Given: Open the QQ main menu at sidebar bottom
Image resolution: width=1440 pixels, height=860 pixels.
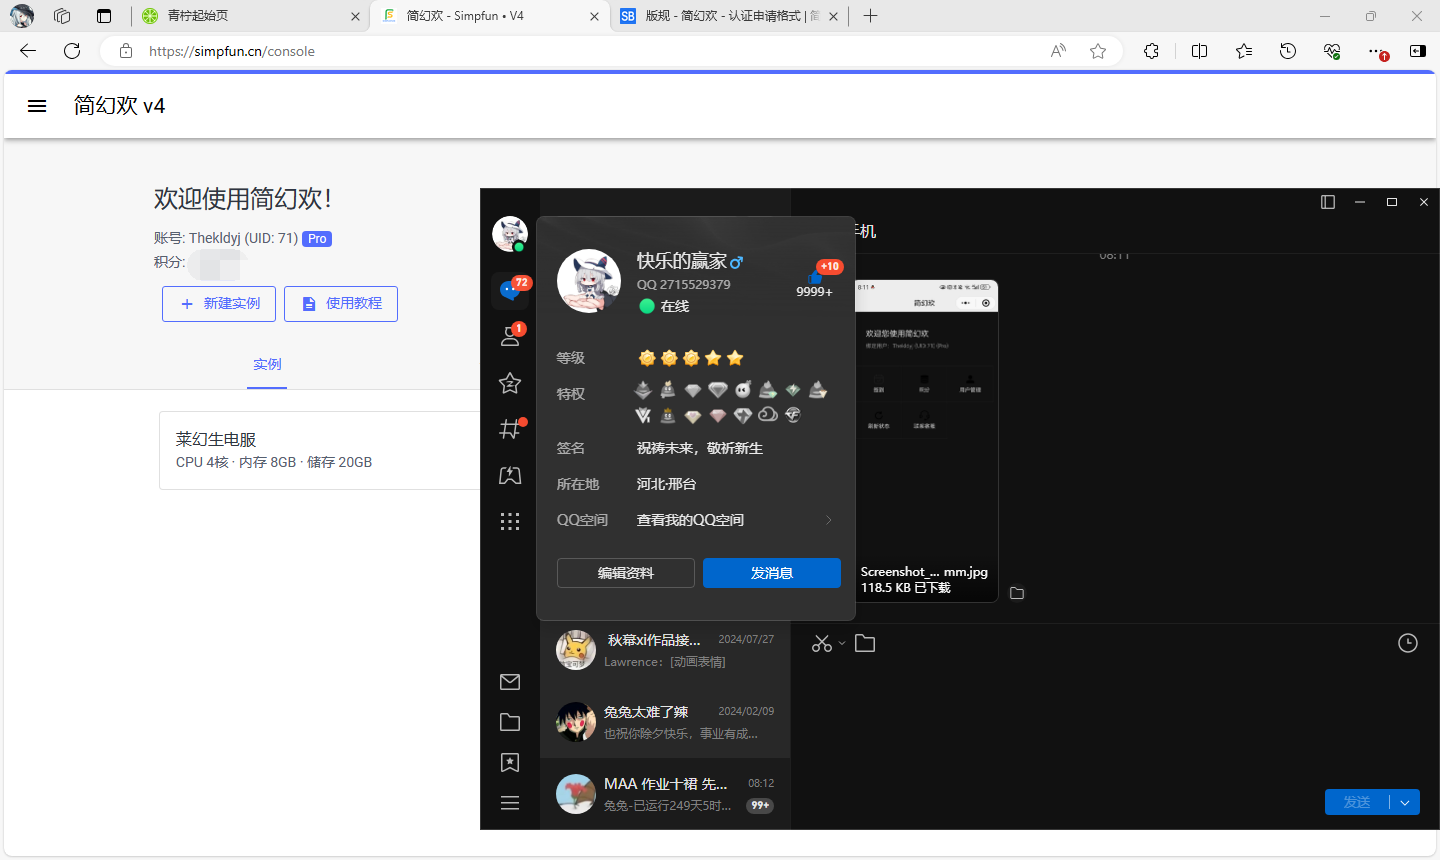Looking at the screenshot, I should tap(510, 803).
